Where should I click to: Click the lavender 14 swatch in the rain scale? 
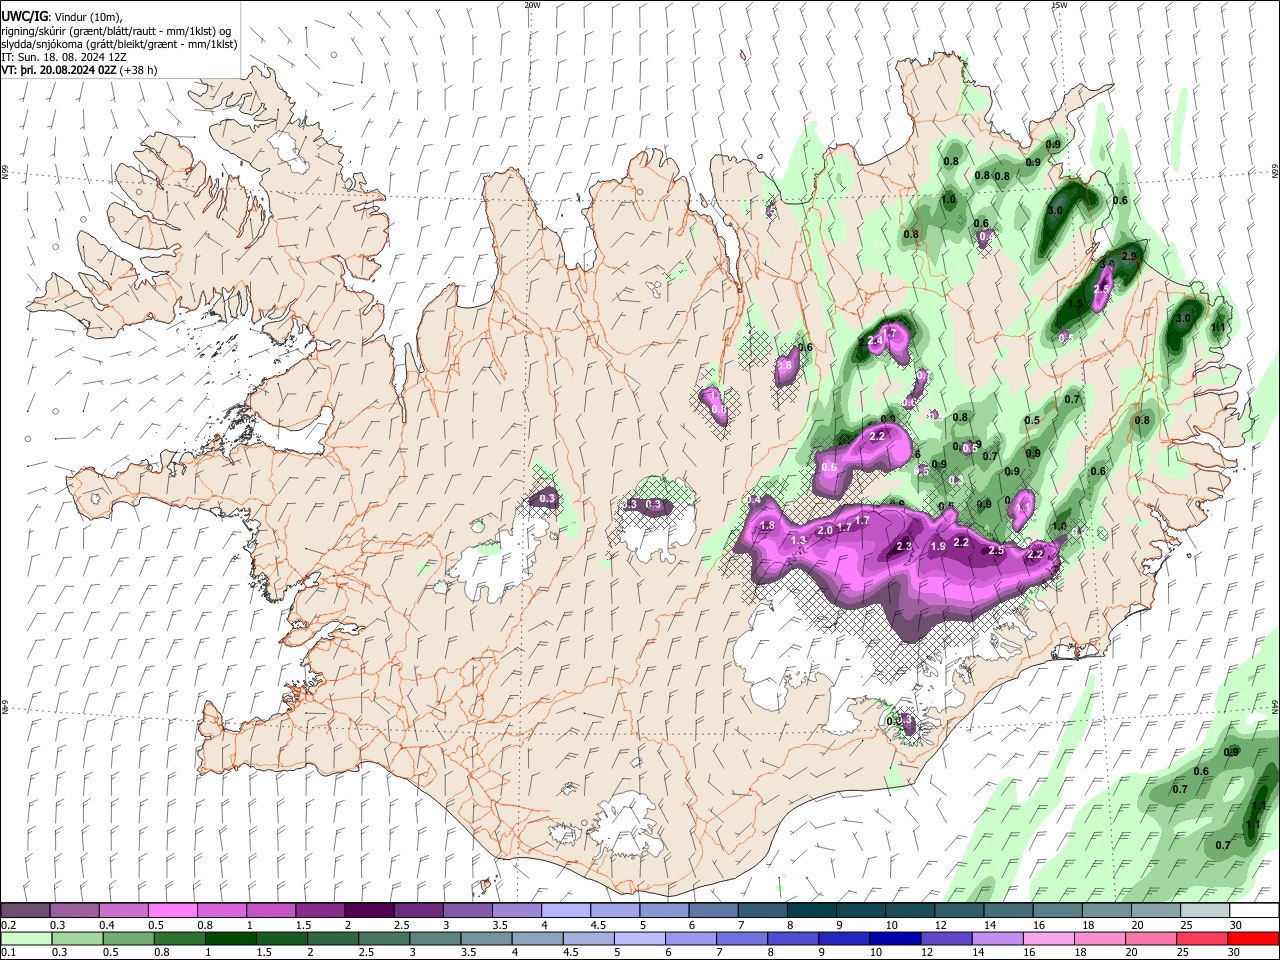tap(997, 939)
